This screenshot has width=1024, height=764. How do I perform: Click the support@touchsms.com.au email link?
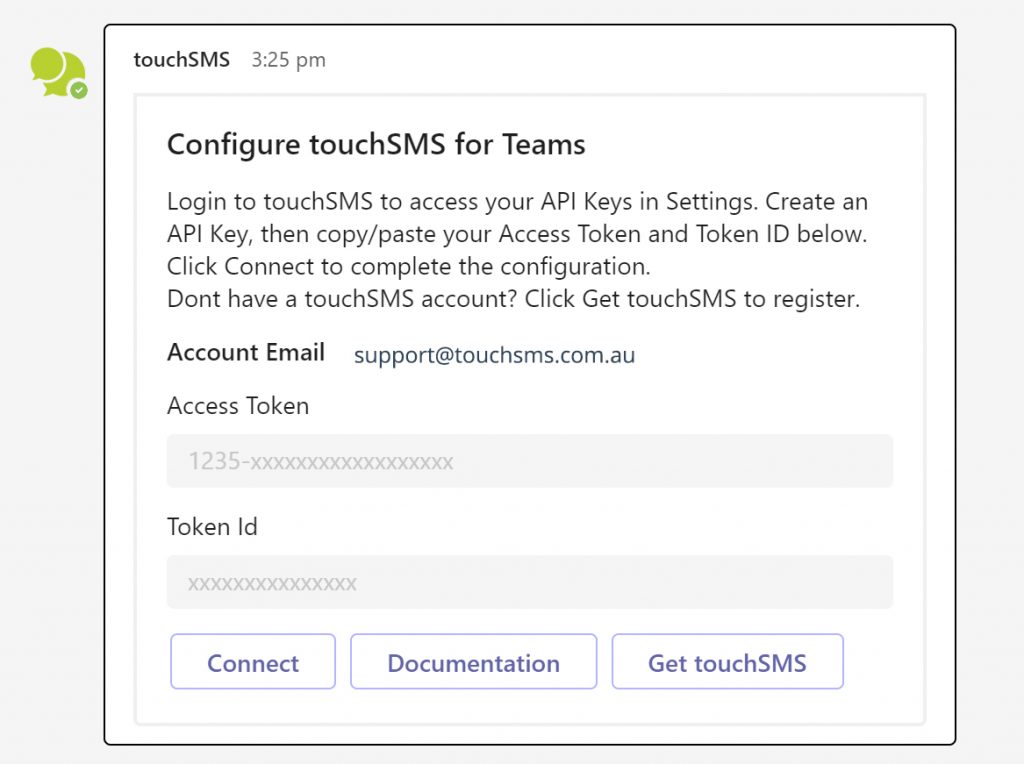pyautogui.click(x=493, y=354)
